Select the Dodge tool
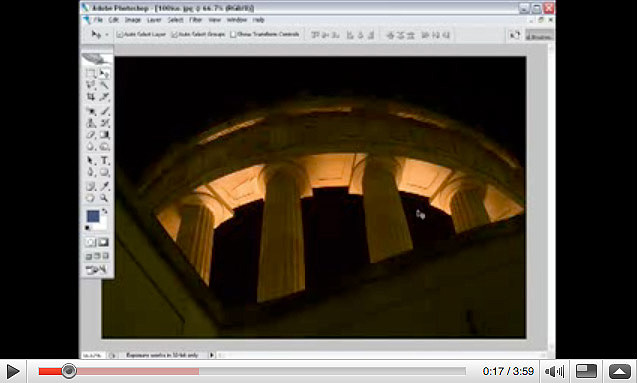The height and width of the screenshot is (383, 638). pos(105,147)
